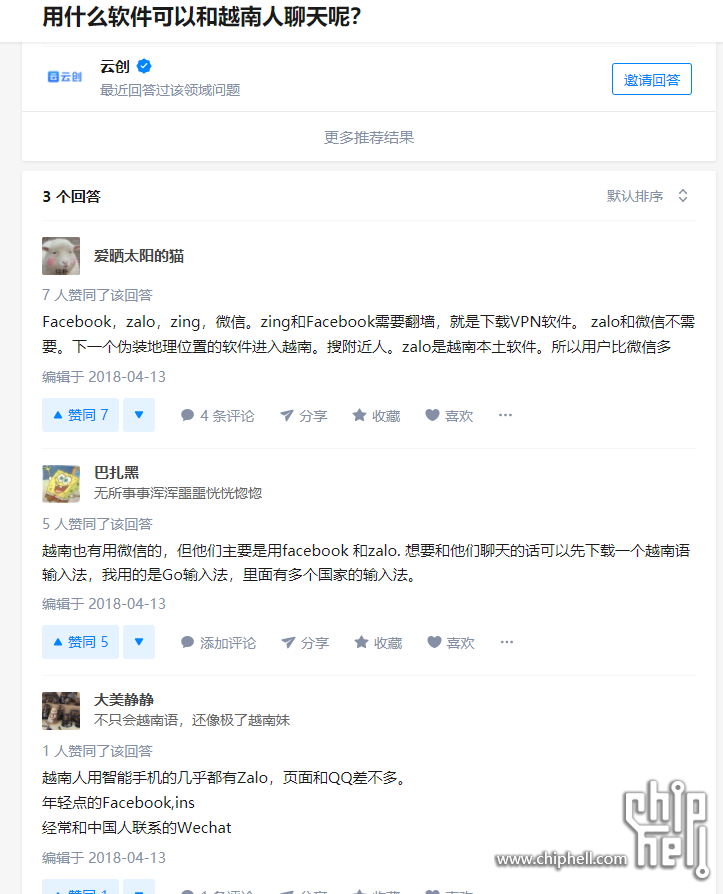The width and height of the screenshot is (723, 894).
Task: Share the second answer by 巴扎黑
Action: click(305, 643)
